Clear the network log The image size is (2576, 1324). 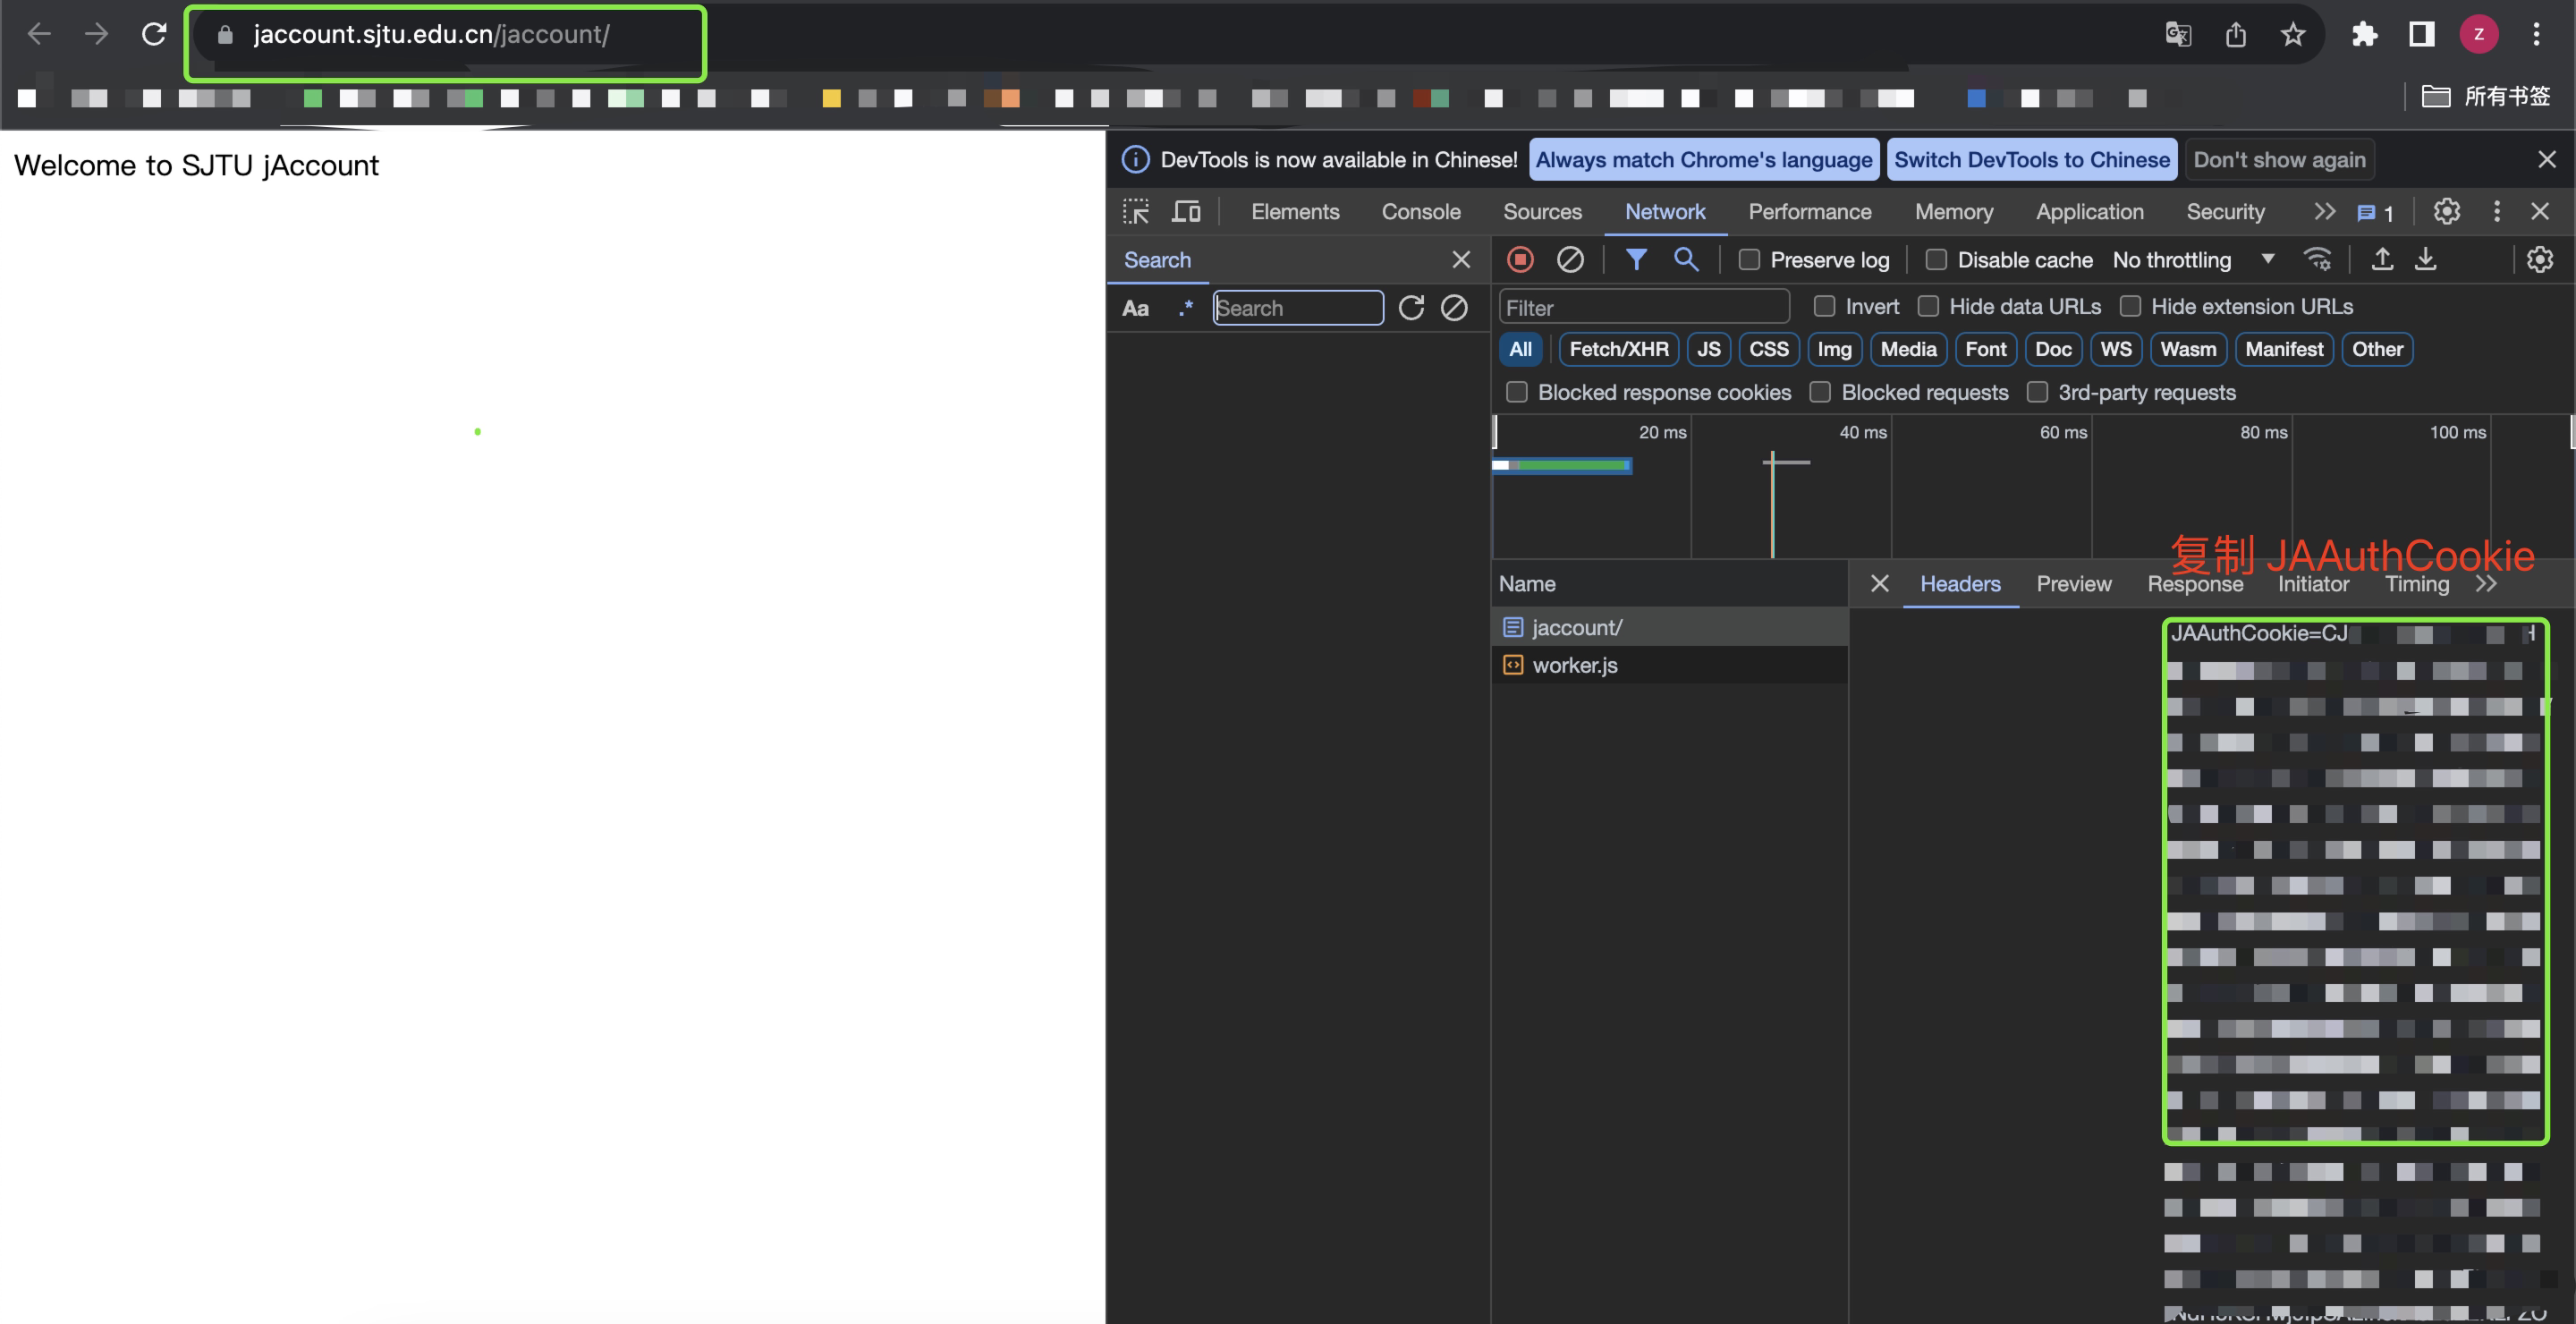click(1570, 260)
